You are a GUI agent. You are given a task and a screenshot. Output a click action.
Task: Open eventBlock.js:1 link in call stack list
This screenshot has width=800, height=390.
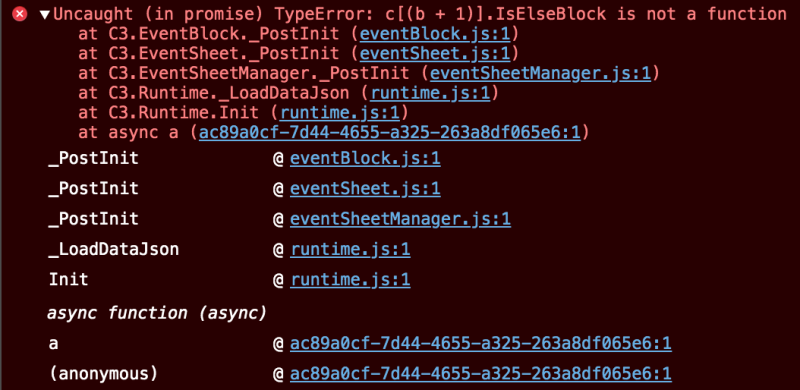pyautogui.click(x=365, y=159)
